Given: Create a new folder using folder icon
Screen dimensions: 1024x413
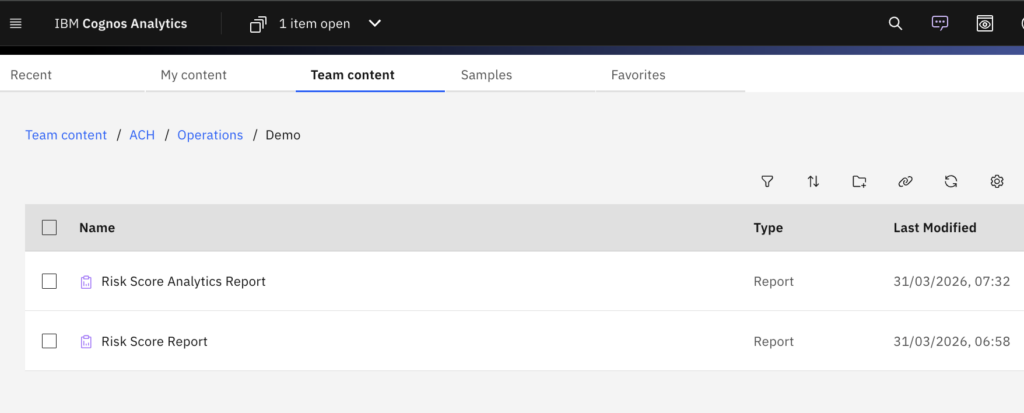Looking at the screenshot, I should (859, 181).
